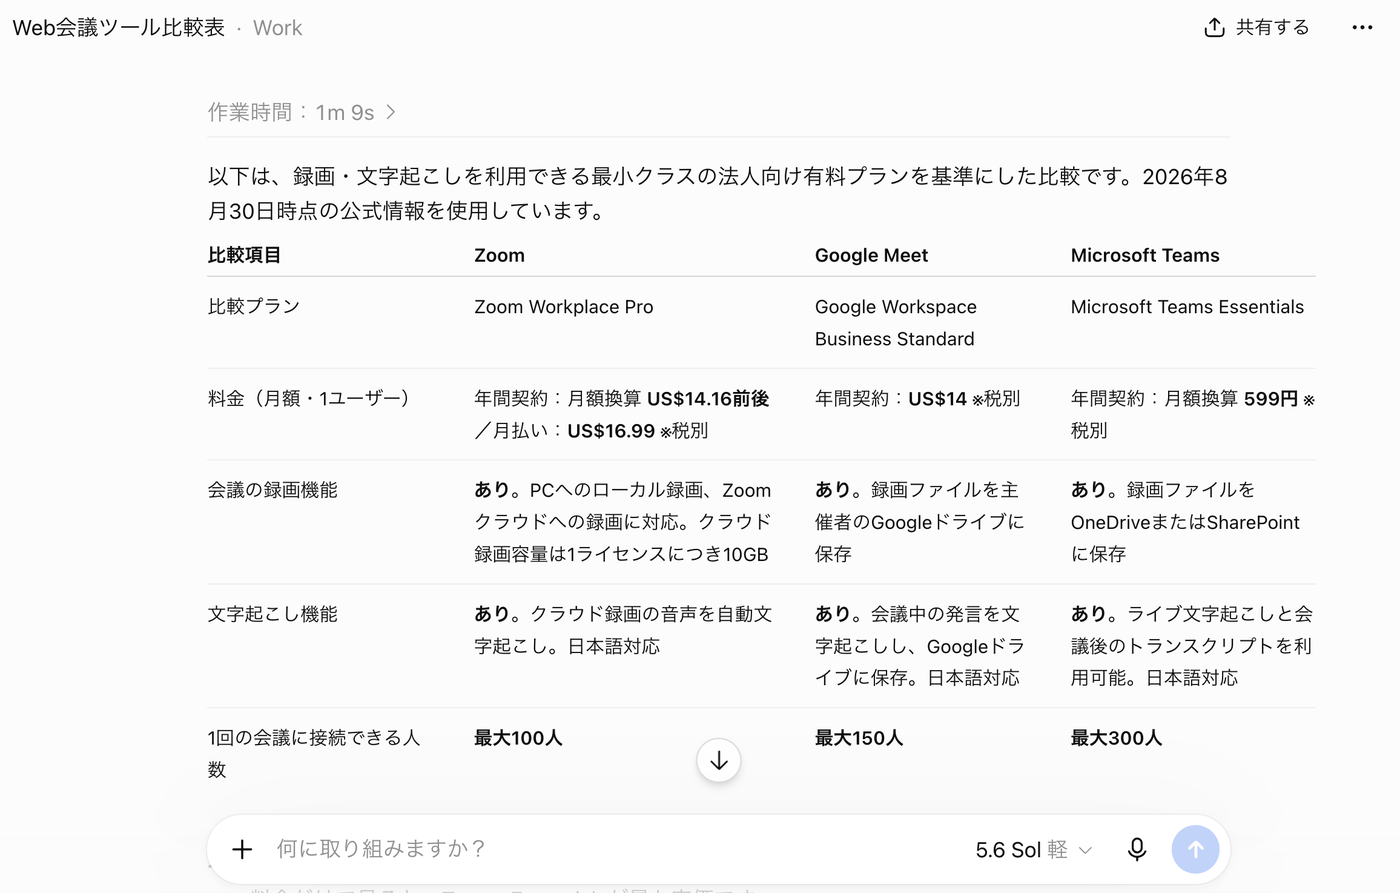Click Google Meet 会議中の発言 transcription cell
This screenshot has width=1400, height=893.
(x=920, y=646)
